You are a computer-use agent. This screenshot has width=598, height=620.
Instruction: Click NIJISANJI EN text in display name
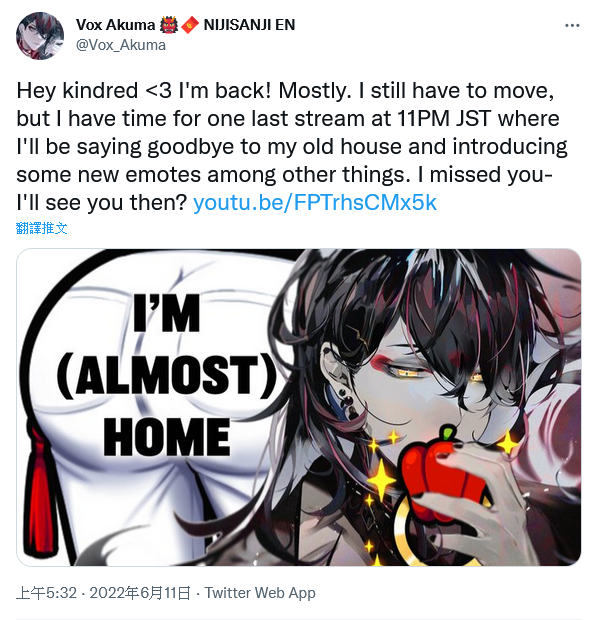click(249, 25)
